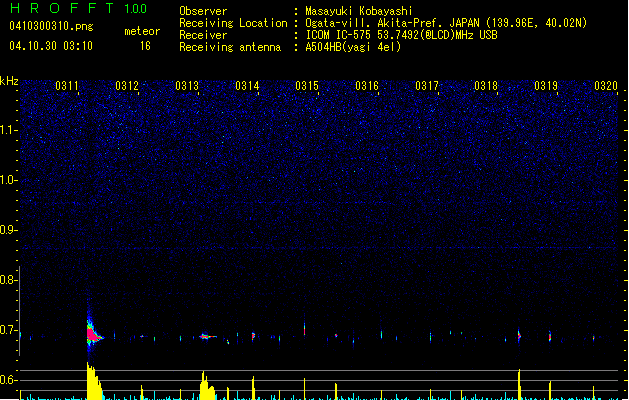Image resolution: width=629 pixels, height=400 pixels.
Task: Click receiver value ICOM IC-575 53.7492 MHz
Action: coord(402,35)
